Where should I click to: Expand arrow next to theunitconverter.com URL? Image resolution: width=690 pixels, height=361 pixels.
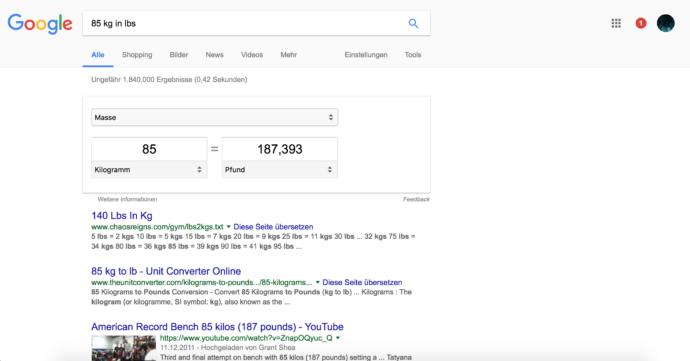[x=317, y=282]
